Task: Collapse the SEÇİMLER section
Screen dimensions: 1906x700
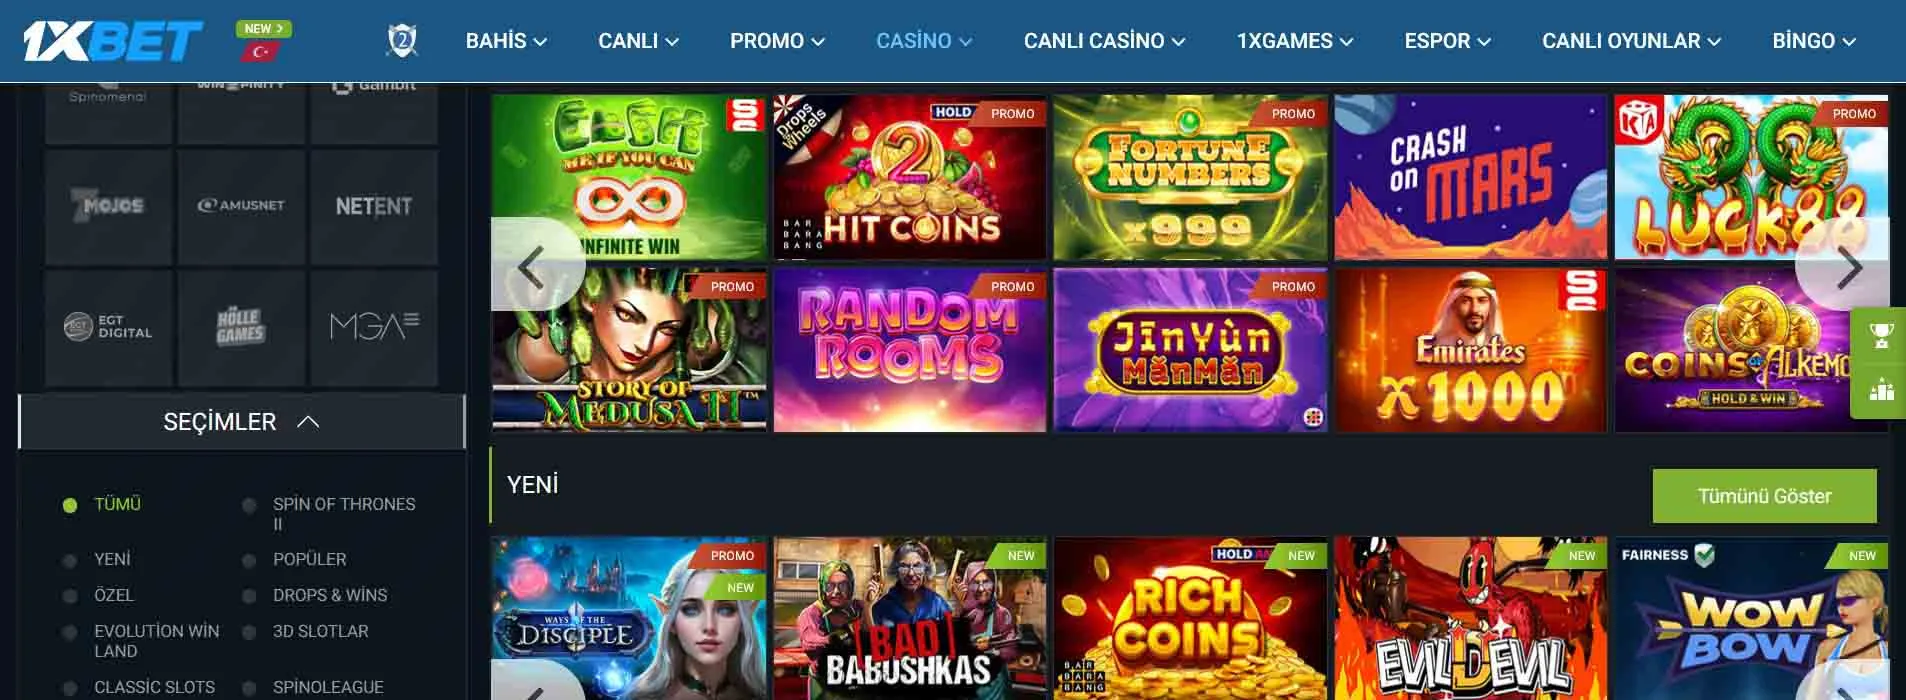Action: pos(241,422)
